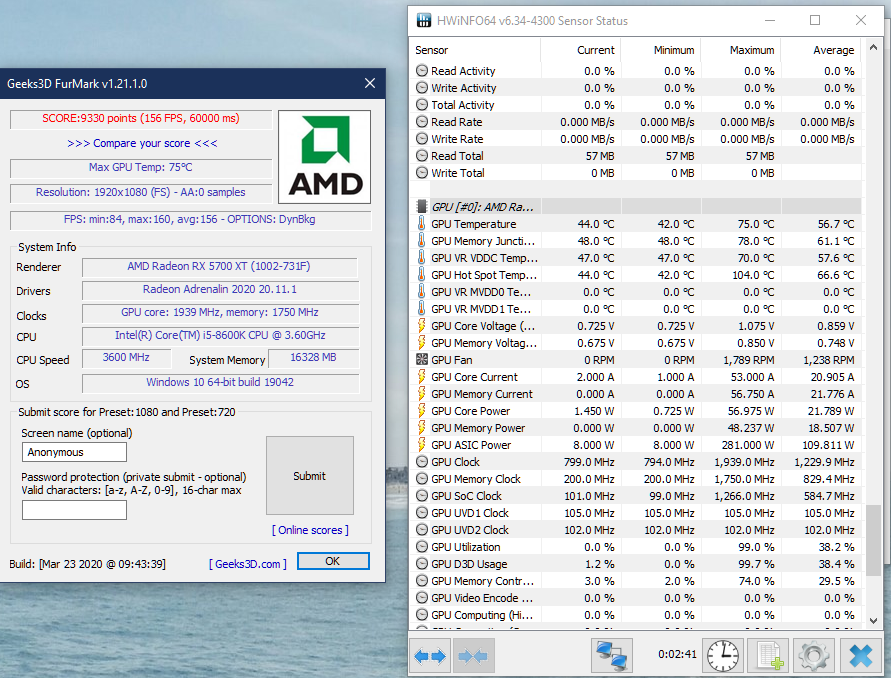Open the Online scores link
The height and width of the screenshot is (678, 891).
[x=310, y=530]
